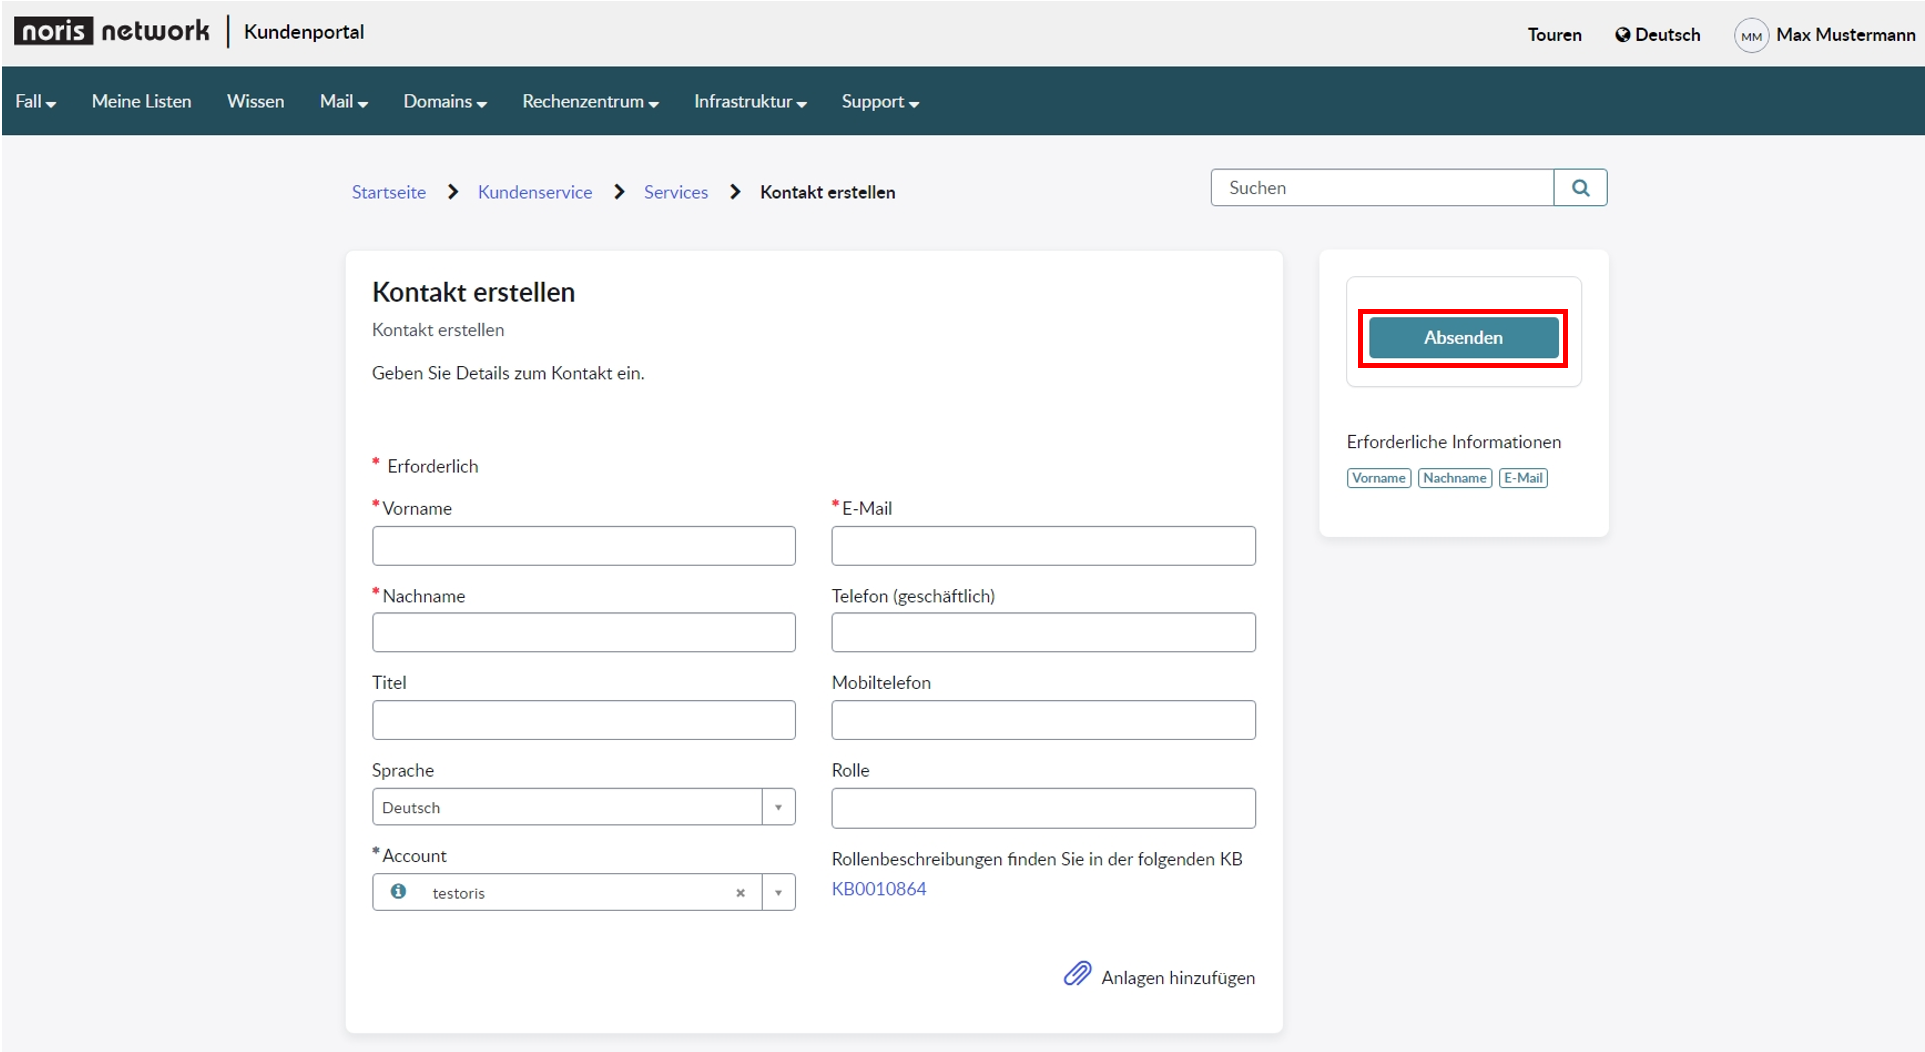Open the Rechenzentrum menu

coord(590,102)
